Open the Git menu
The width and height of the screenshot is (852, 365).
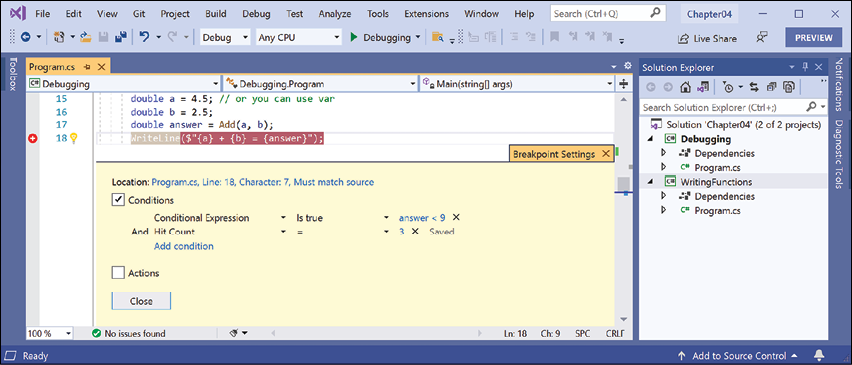(139, 14)
